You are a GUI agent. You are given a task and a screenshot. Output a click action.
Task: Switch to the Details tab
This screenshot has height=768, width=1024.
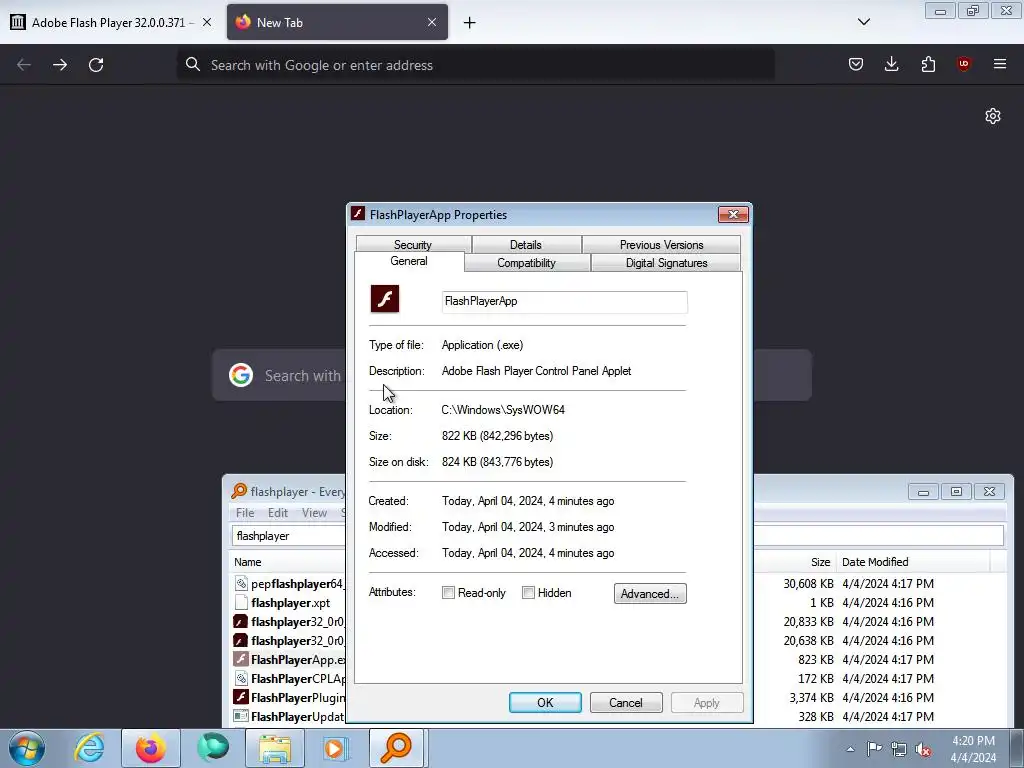click(x=526, y=245)
